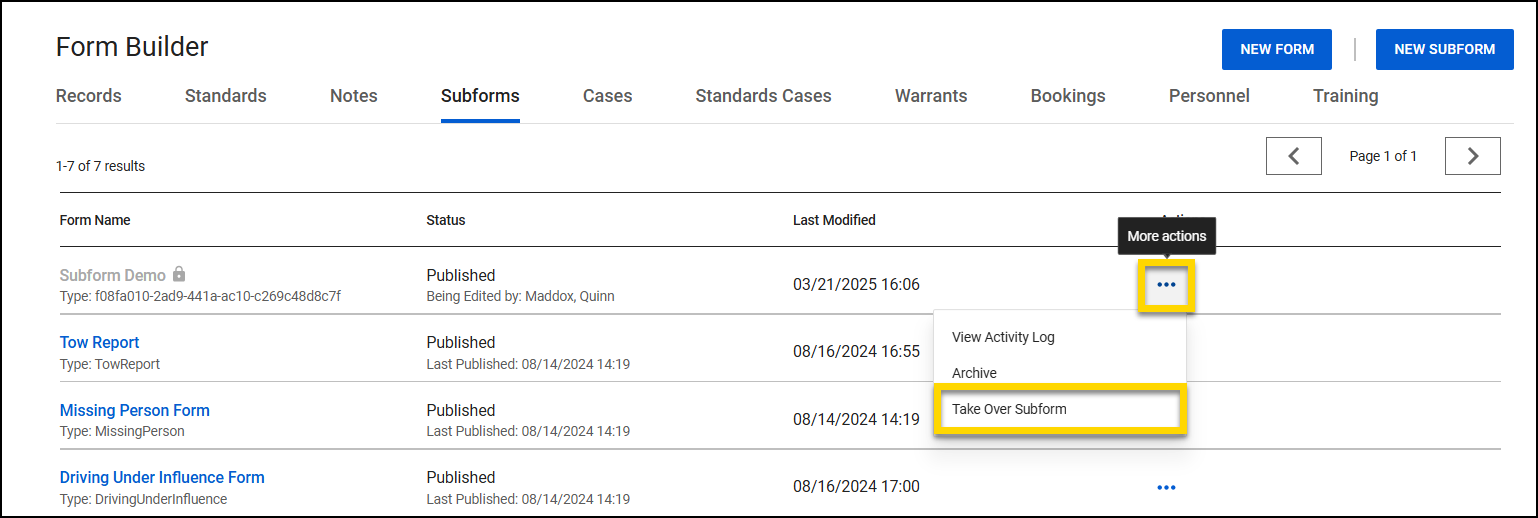Viewport: 1538px width, 518px height.
Task: Switch to the Notes tab
Action: tap(354, 96)
